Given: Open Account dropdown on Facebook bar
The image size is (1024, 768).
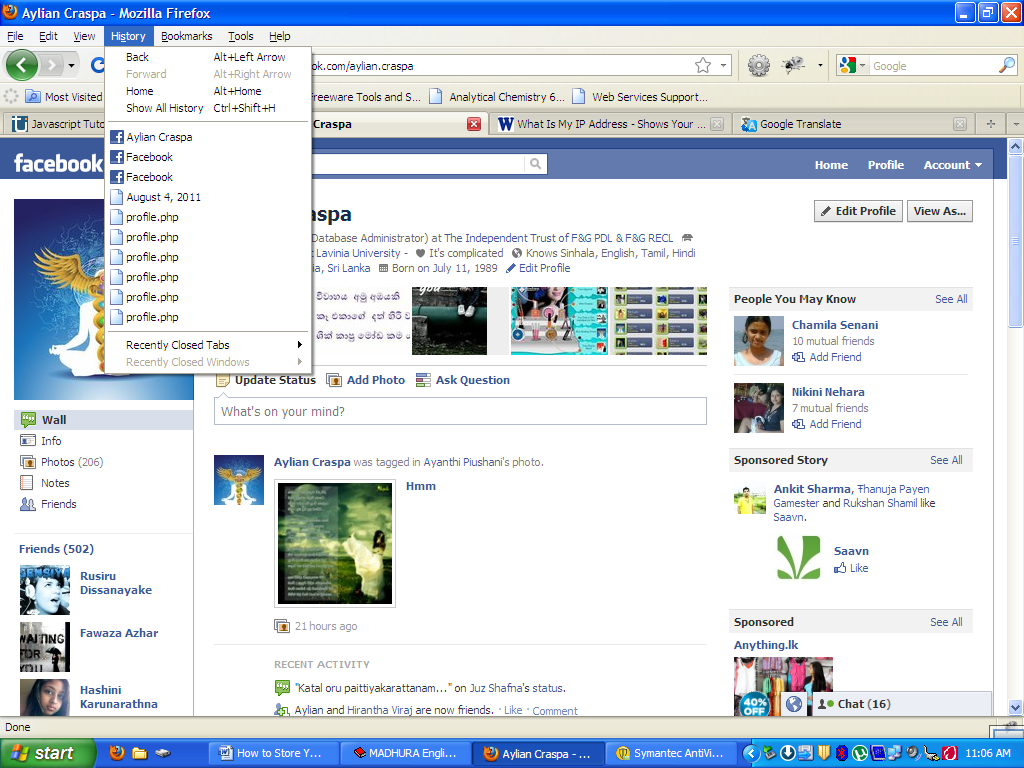Looking at the screenshot, I should click(x=952, y=165).
